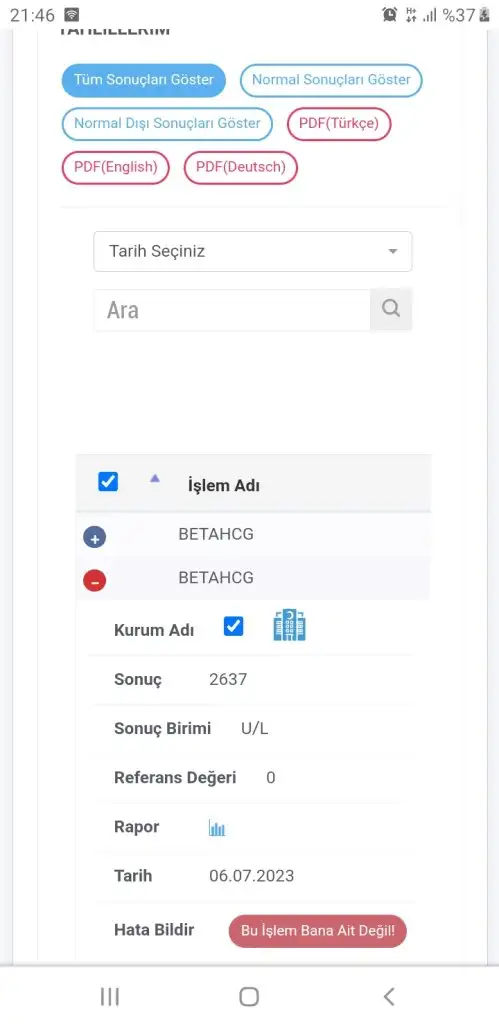499x1024 pixels.
Task: Click the sort arrow beside İşlem Adı
Action: tap(155, 478)
